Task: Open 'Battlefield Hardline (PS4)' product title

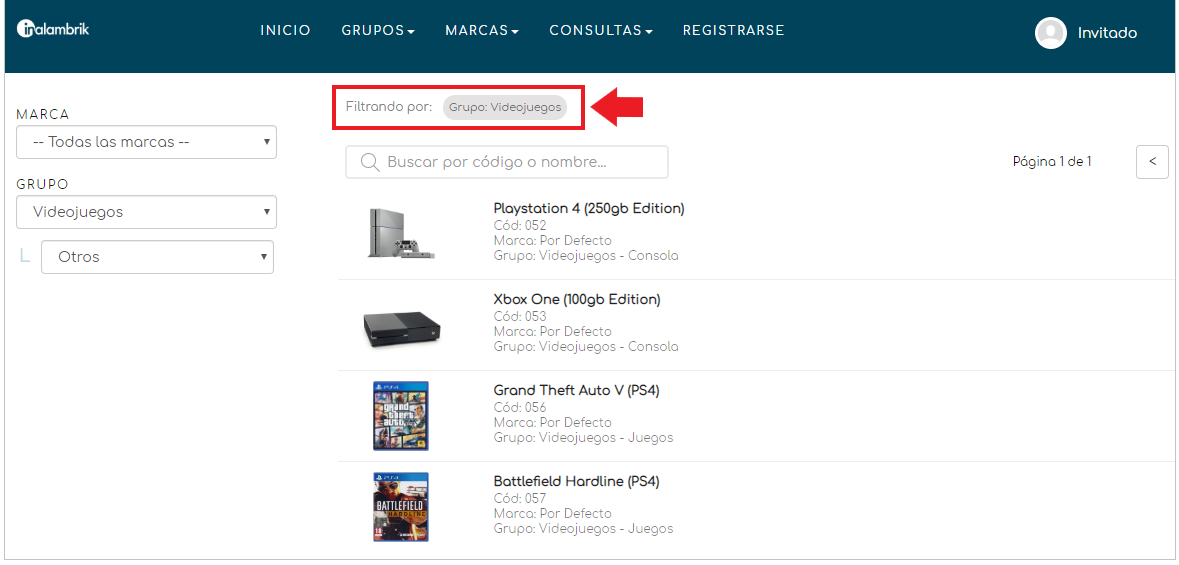Action: 576,481
